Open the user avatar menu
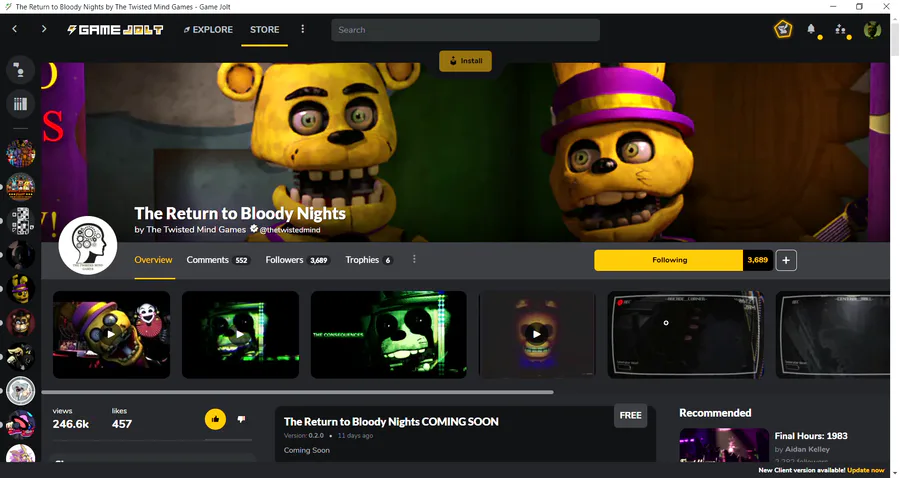Image resolution: width=900 pixels, height=478 pixels. pyautogui.click(x=872, y=29)
